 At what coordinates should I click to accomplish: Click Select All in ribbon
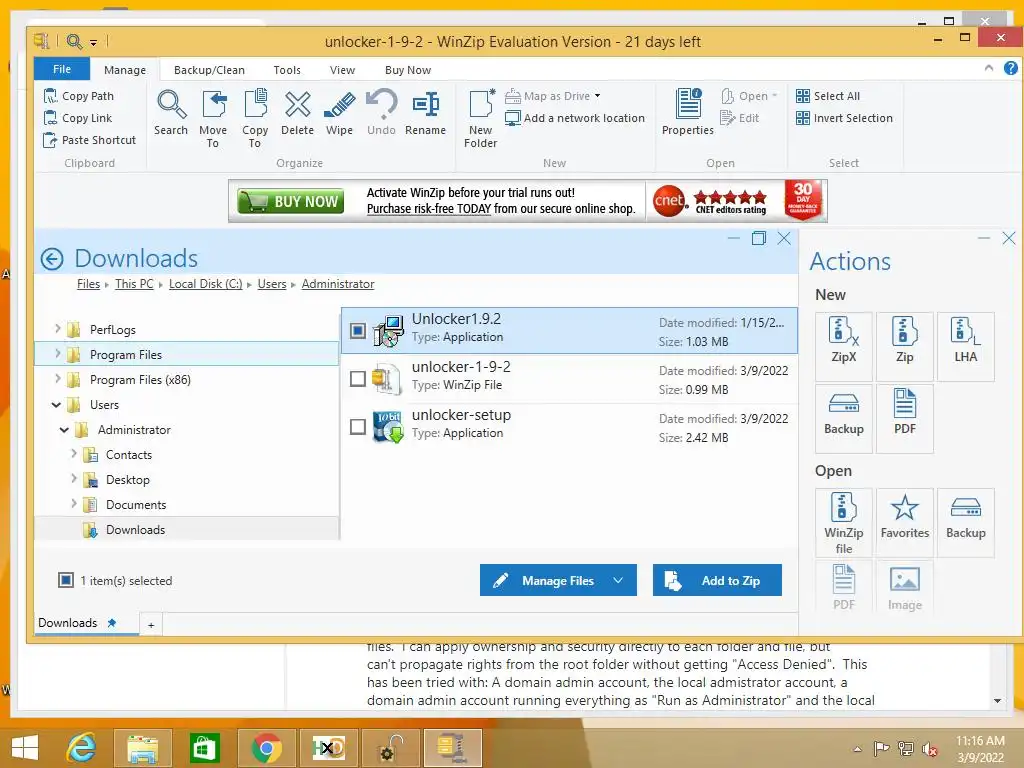pos(828,96)
